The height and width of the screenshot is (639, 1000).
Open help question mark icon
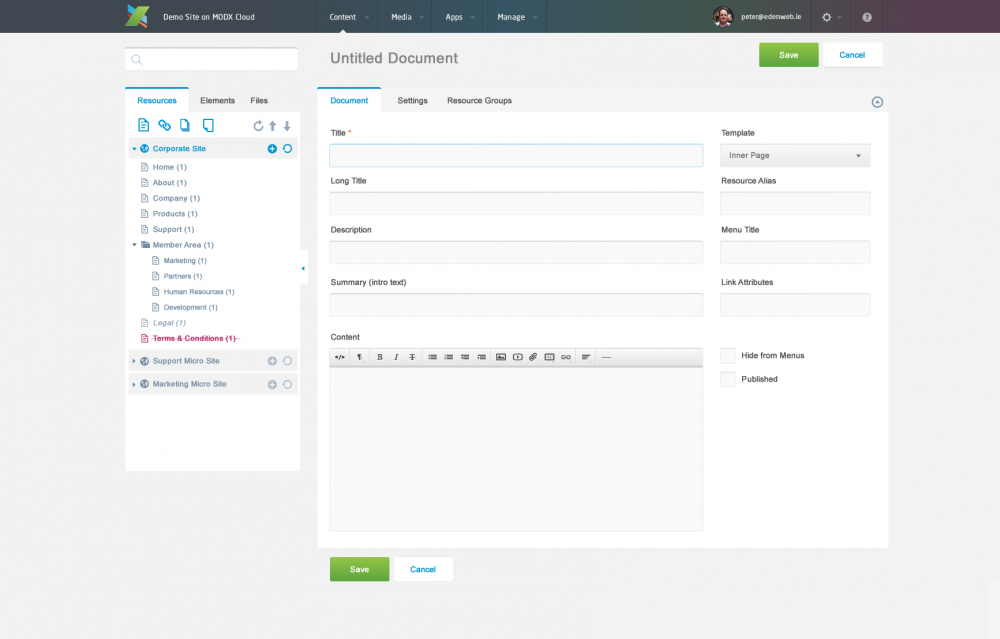tap(867, 17)
